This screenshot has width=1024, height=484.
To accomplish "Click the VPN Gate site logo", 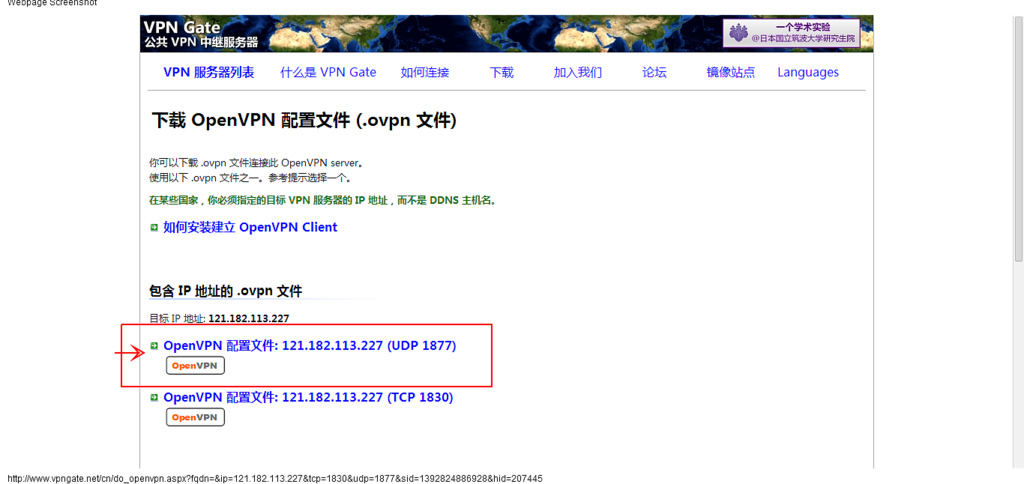I will click(200, 35).
